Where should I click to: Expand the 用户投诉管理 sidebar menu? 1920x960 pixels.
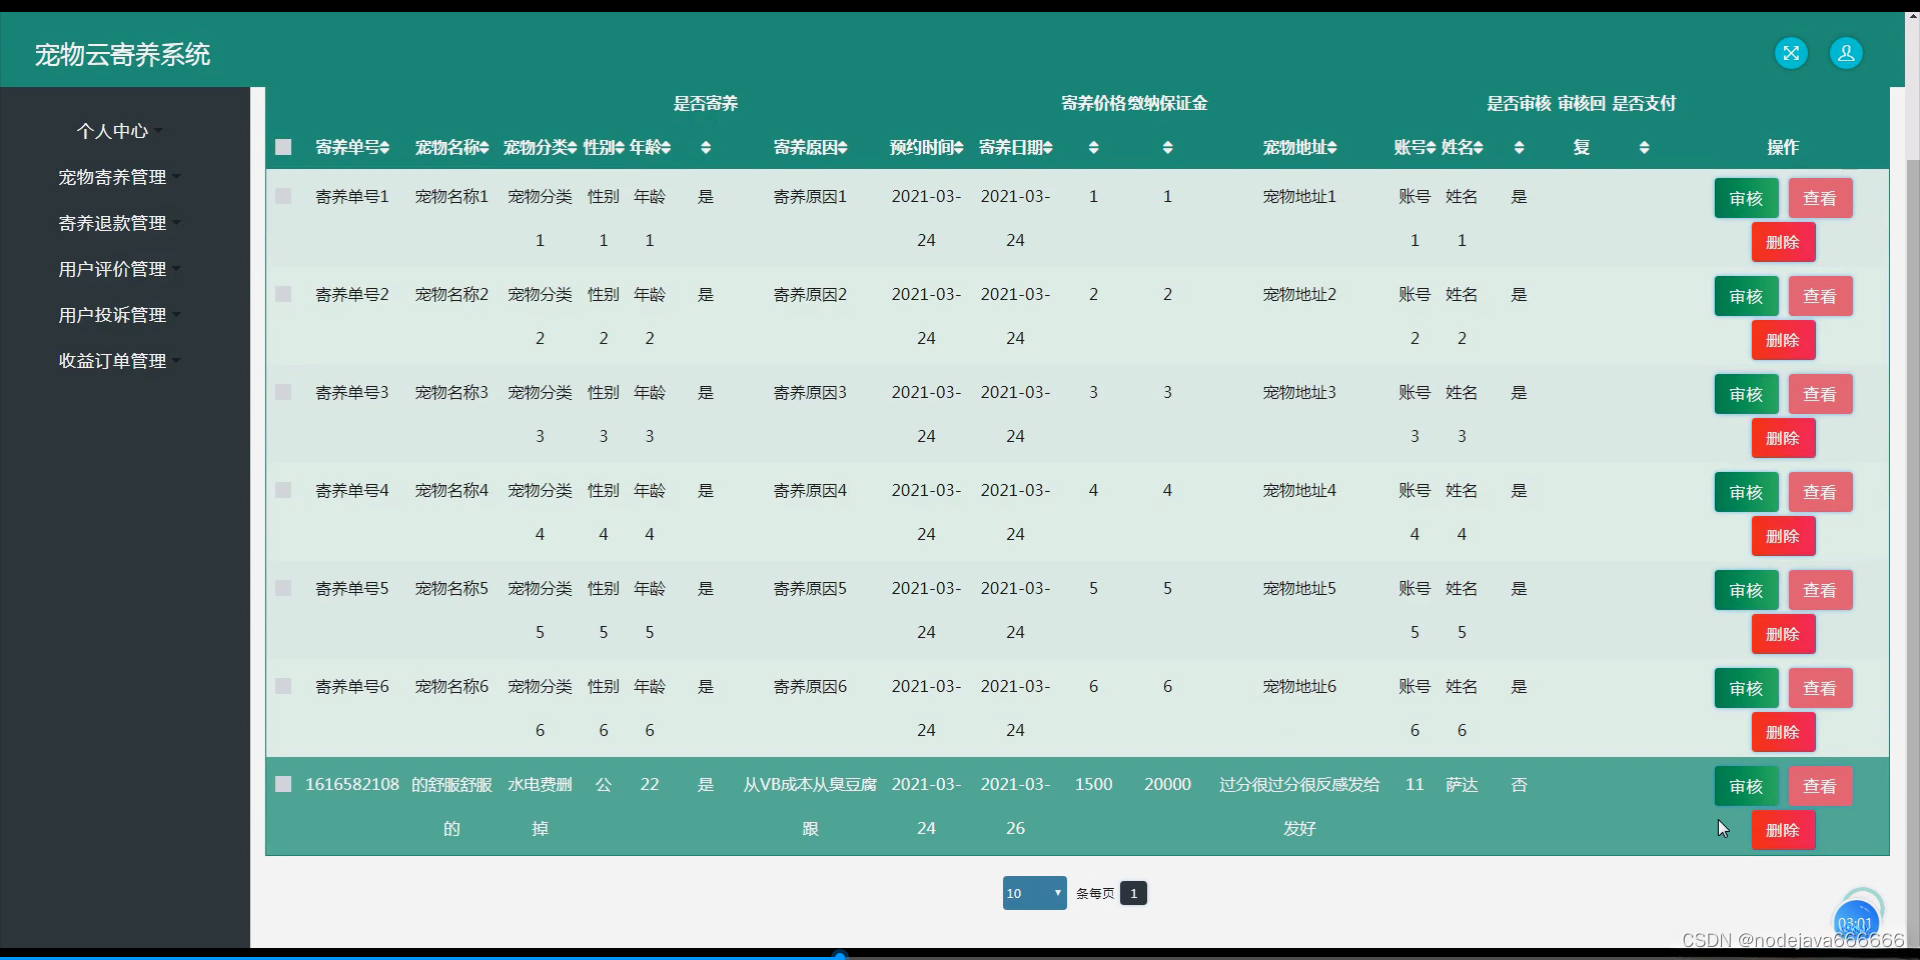[x=120, y=315]
